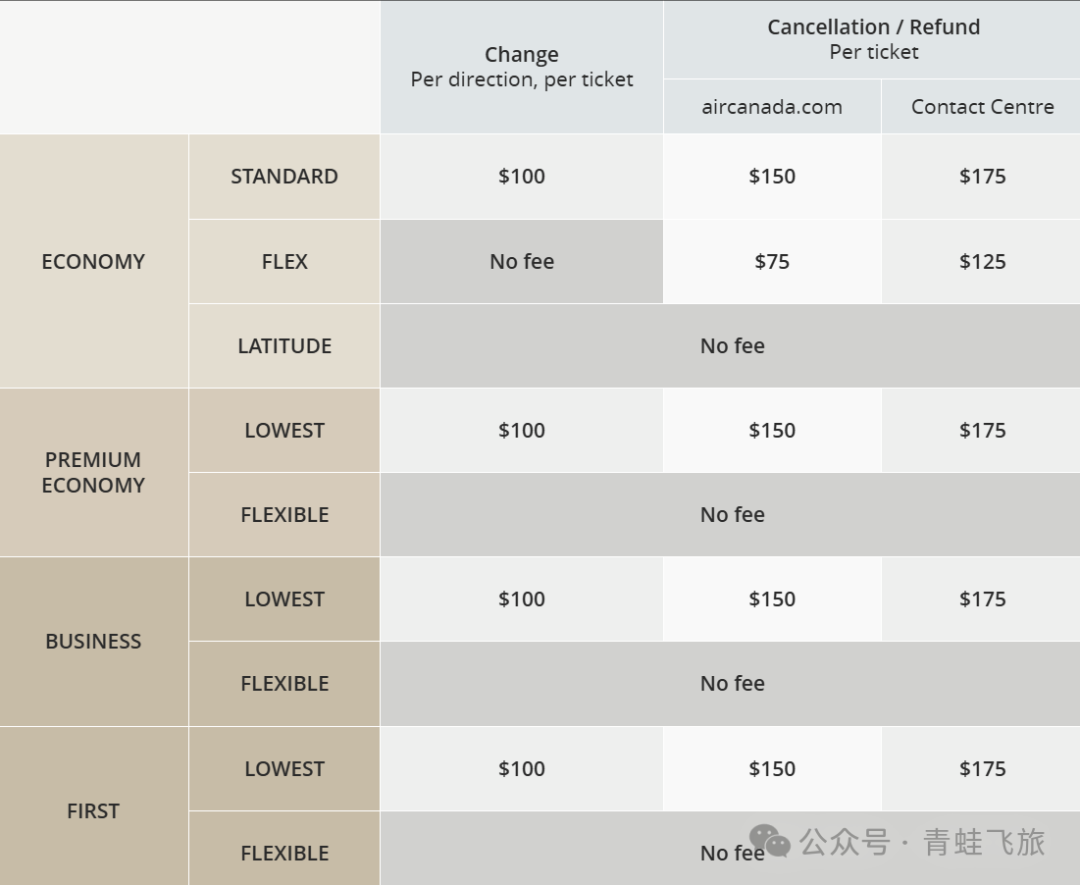Select the $75 cancellation fee cell
This screenshot has height=885, width=1080.
(x=772, y=261)
